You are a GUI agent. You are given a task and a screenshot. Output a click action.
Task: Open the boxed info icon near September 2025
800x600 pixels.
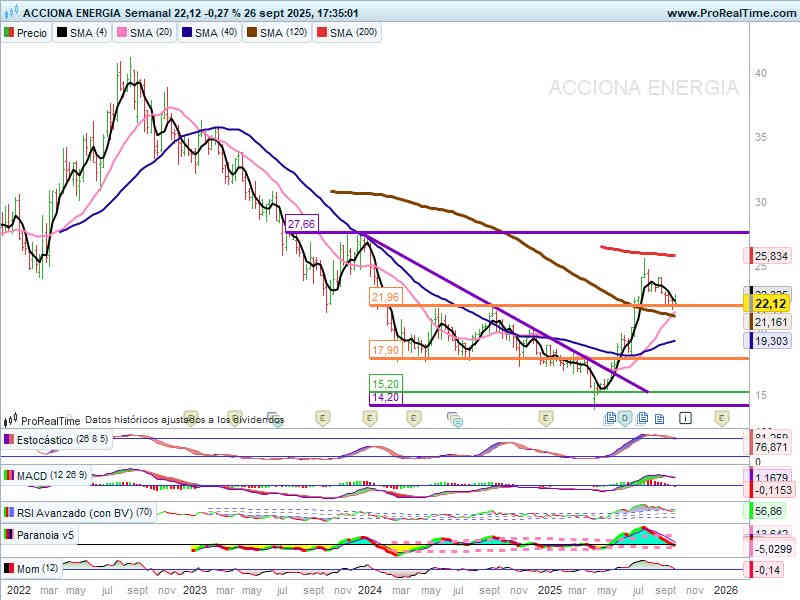point(685,418)
